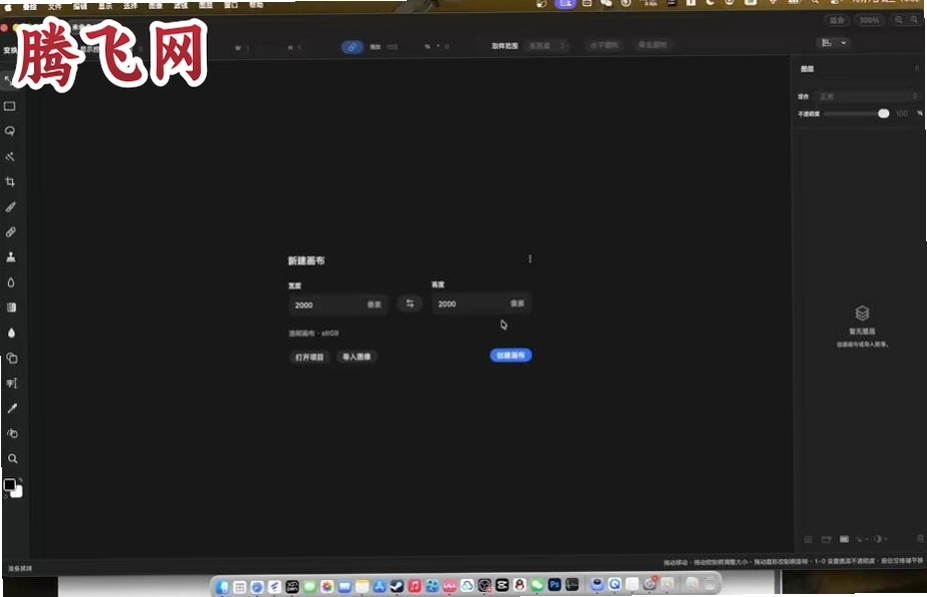Open Launchpad from the Dock
927x597 pixels.
tap(239, 587)
